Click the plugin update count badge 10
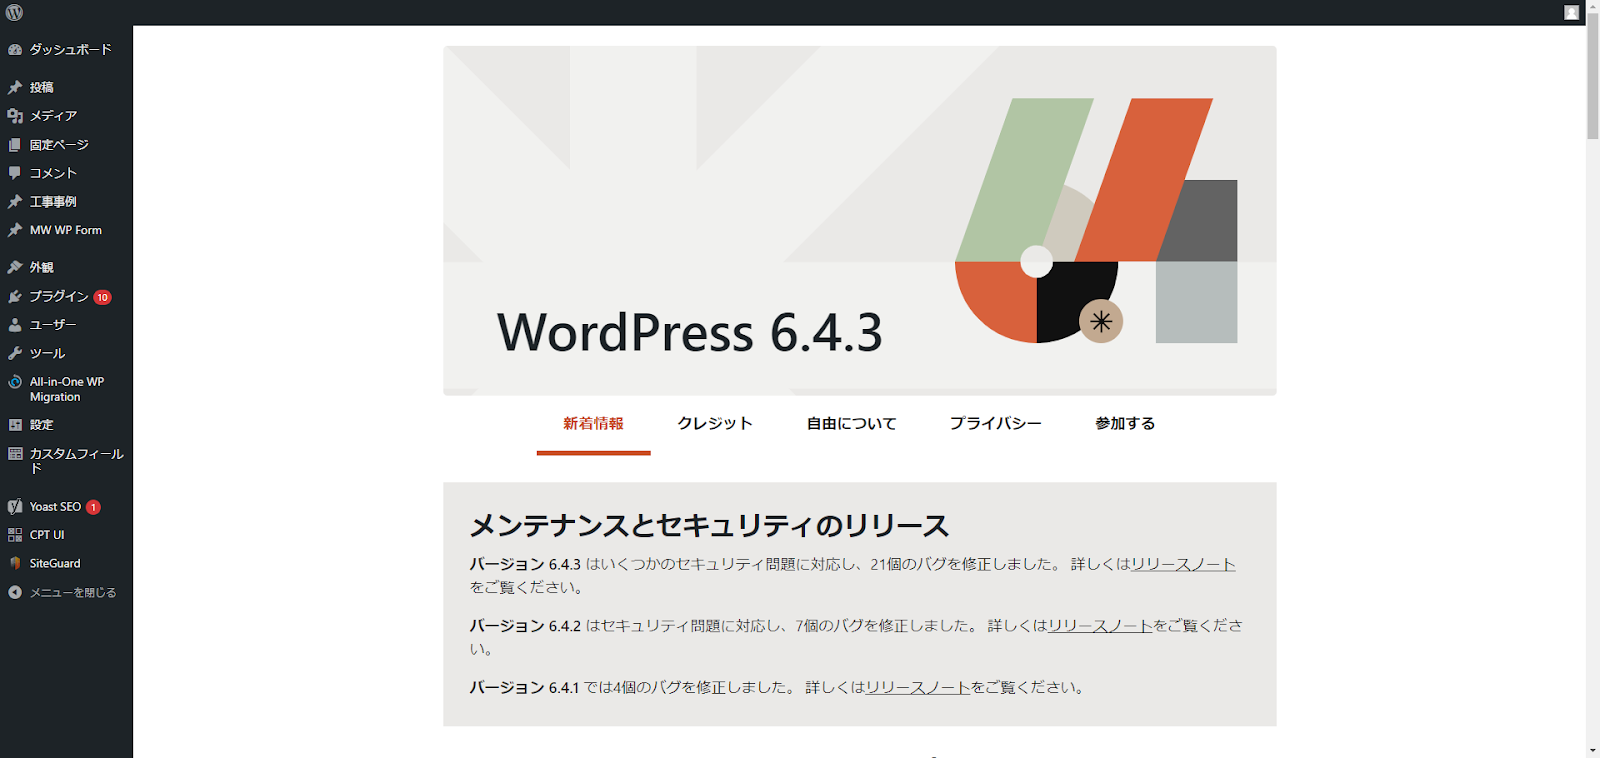The image size is (1600, 758). 102,297
